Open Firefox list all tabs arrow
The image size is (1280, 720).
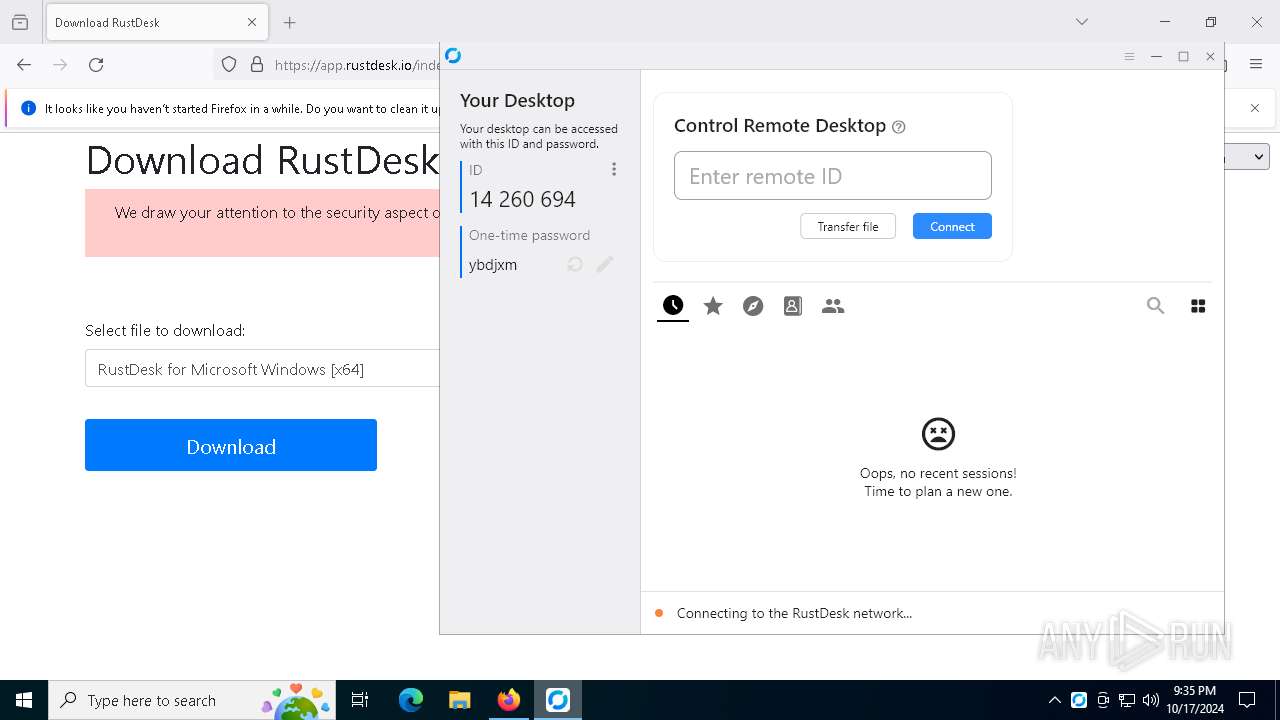pyautogui.click(x=1081, y=22)
